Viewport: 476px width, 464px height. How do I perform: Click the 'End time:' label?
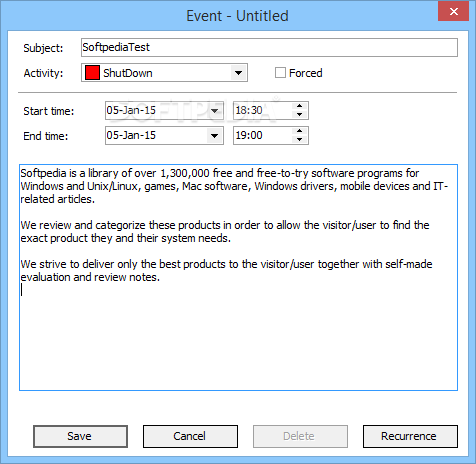click(x=46, y=136)
